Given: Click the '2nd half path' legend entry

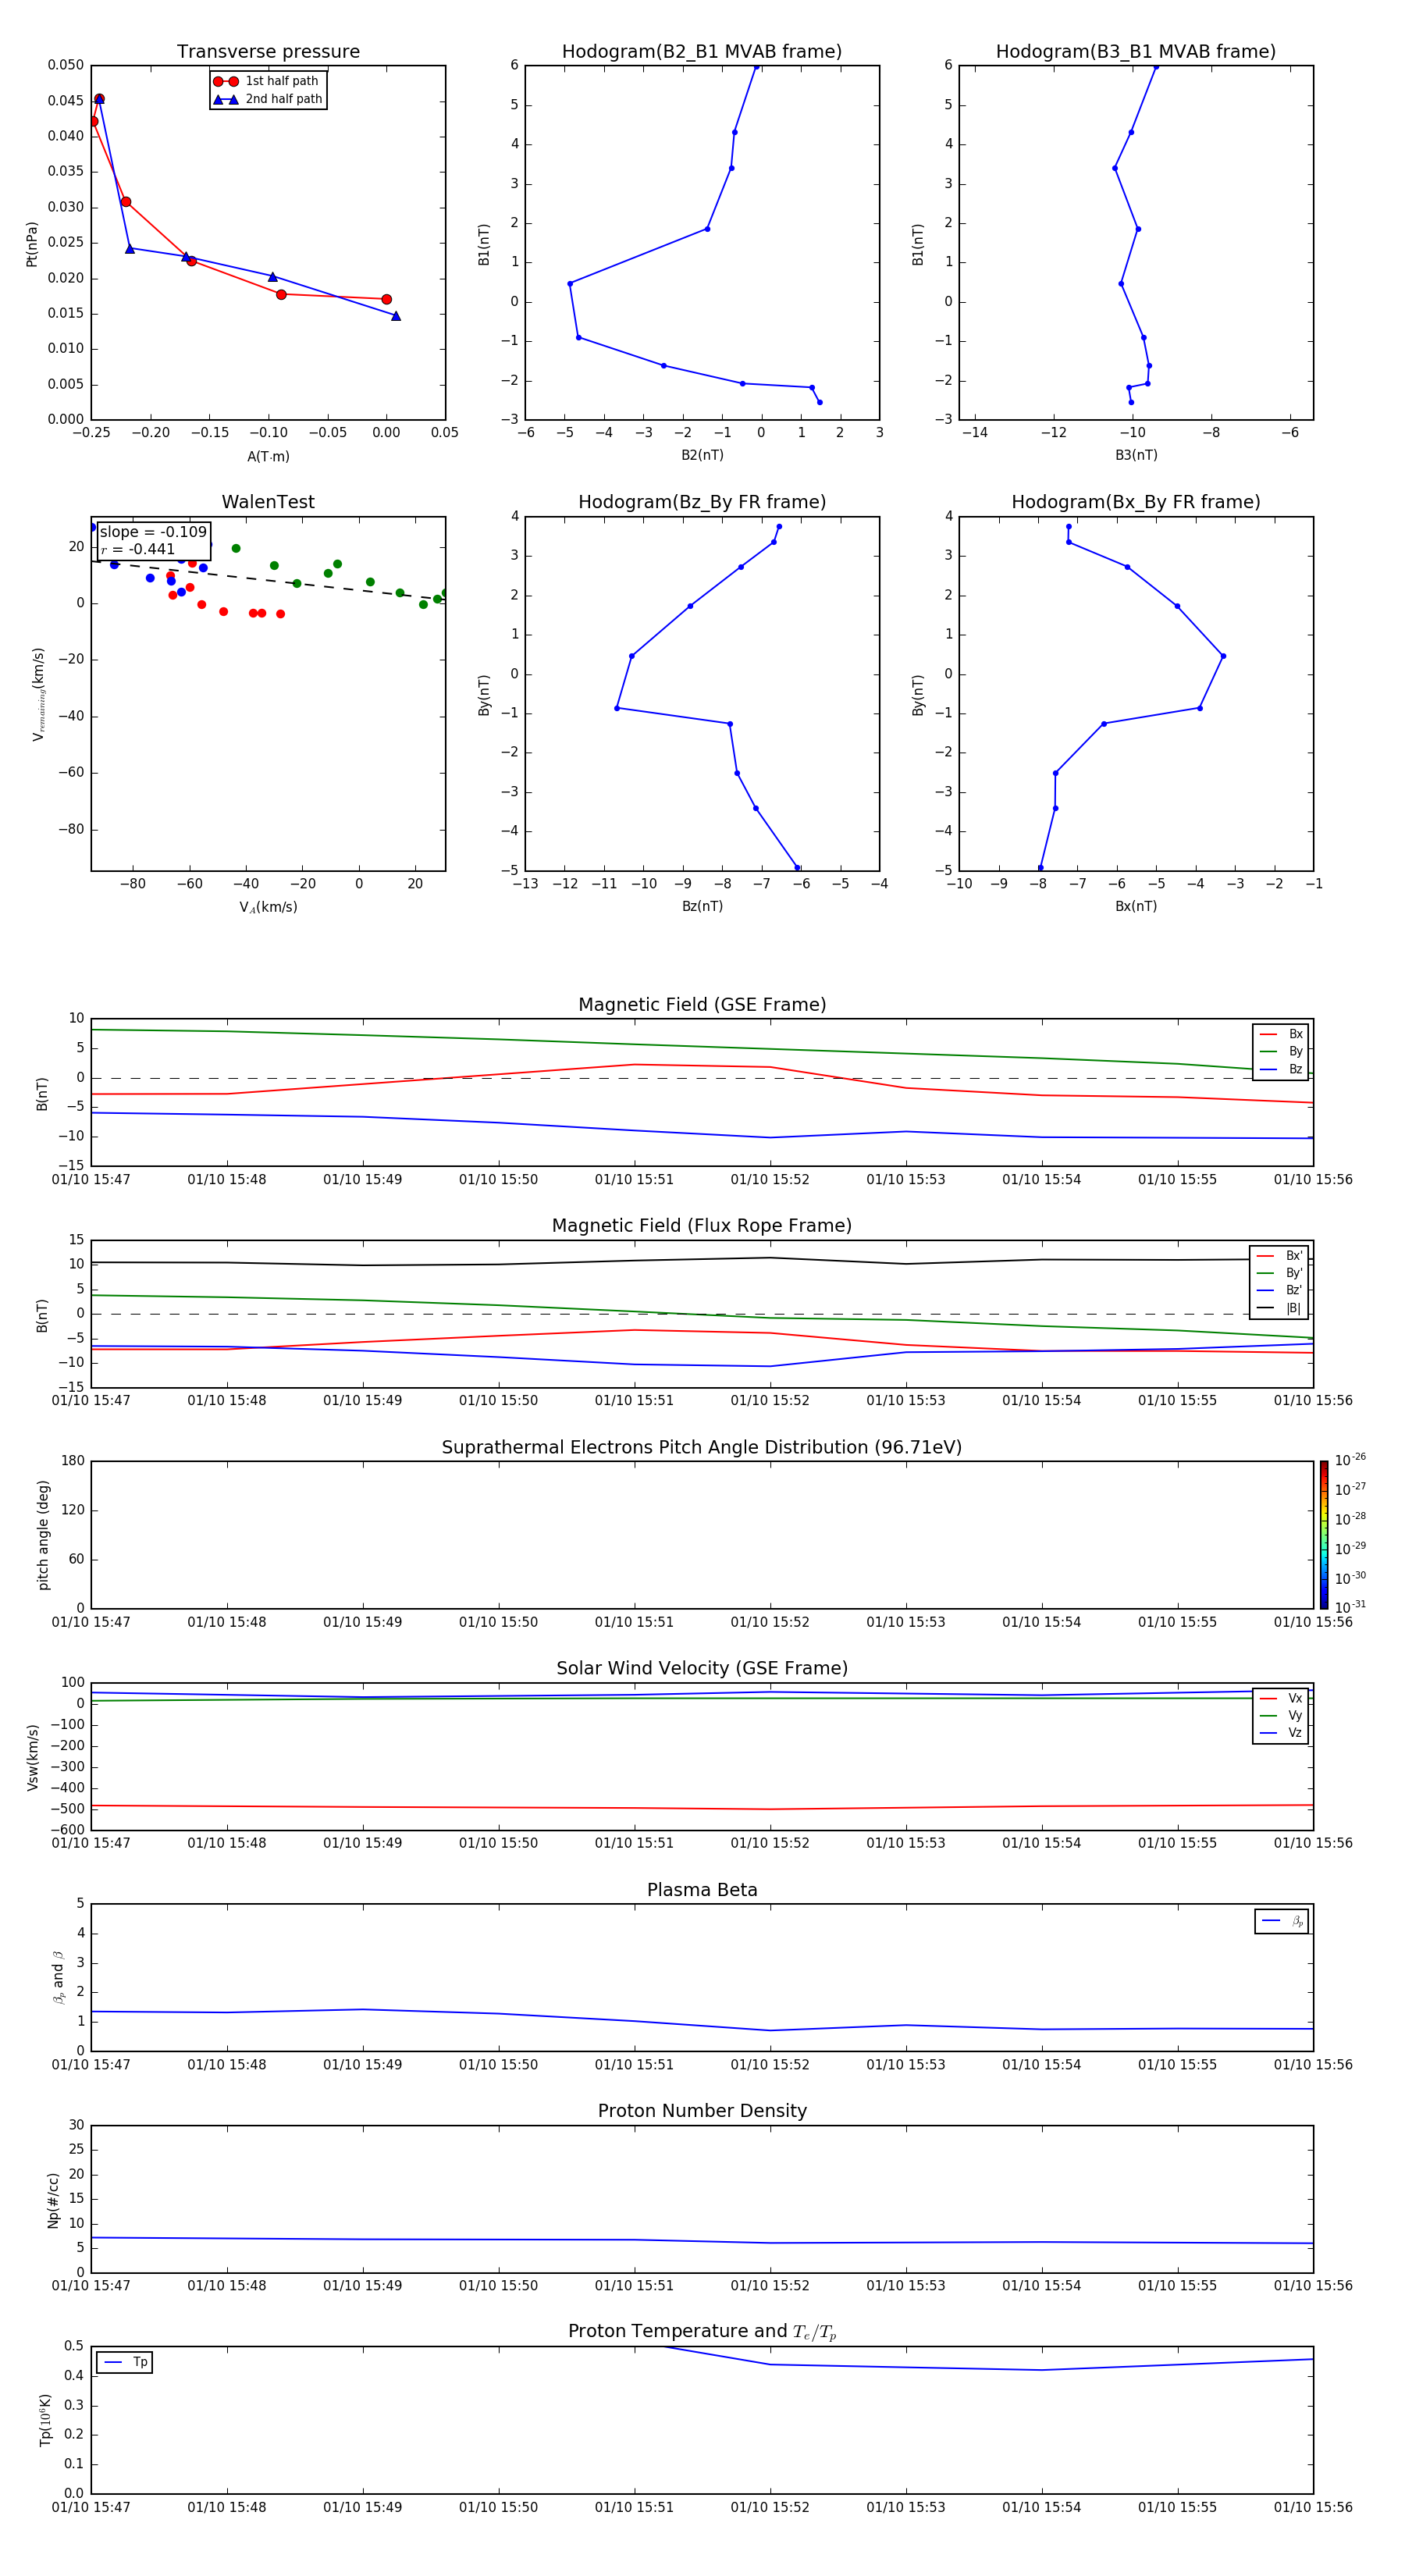Looking at the screenshot, I should coord(267,99).
